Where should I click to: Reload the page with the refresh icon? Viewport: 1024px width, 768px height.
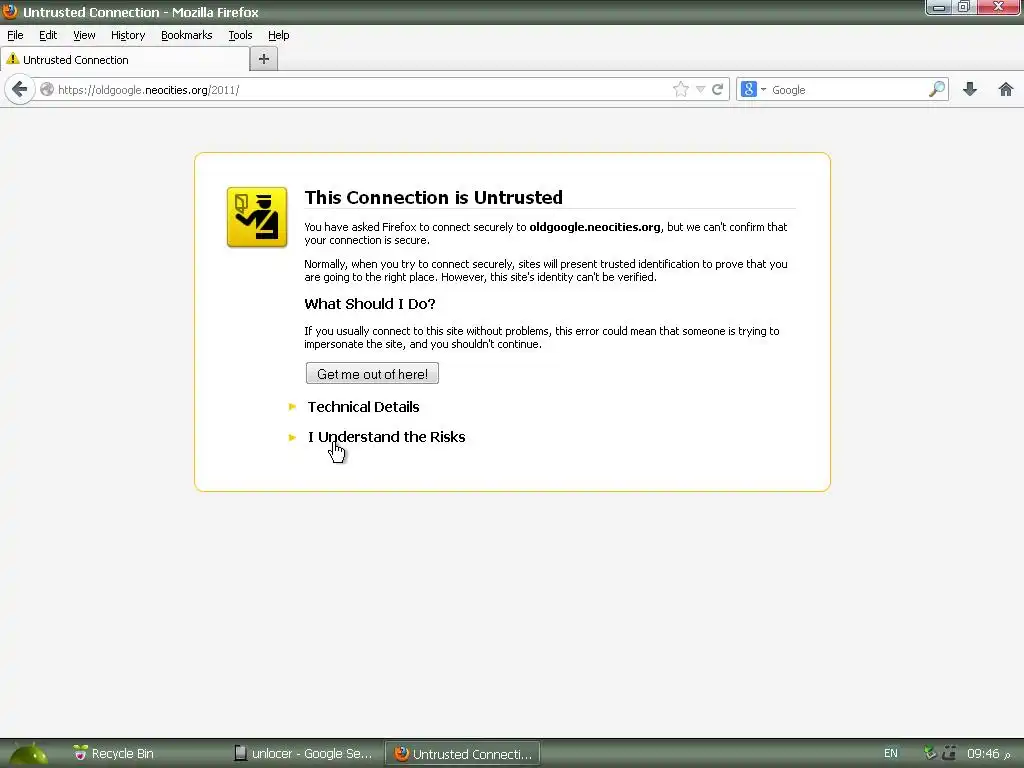click(x=718, y=89)
